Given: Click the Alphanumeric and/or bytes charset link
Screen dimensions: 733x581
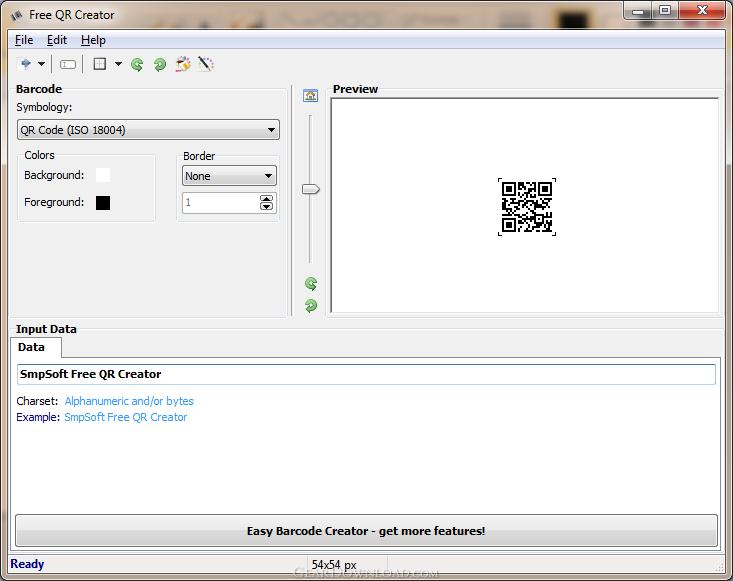Looking at the screenshot, I should pyautogui.click(x=129, y=401).
